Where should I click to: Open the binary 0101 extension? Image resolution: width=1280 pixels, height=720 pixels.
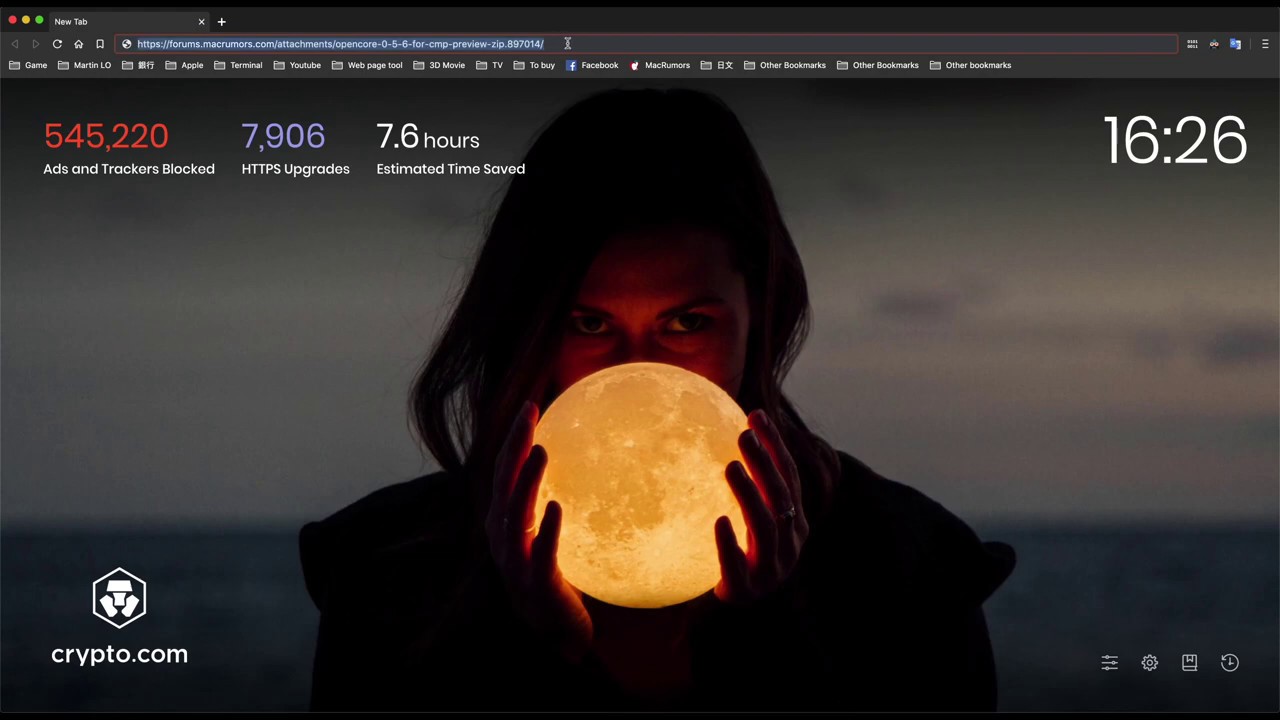1192,44
